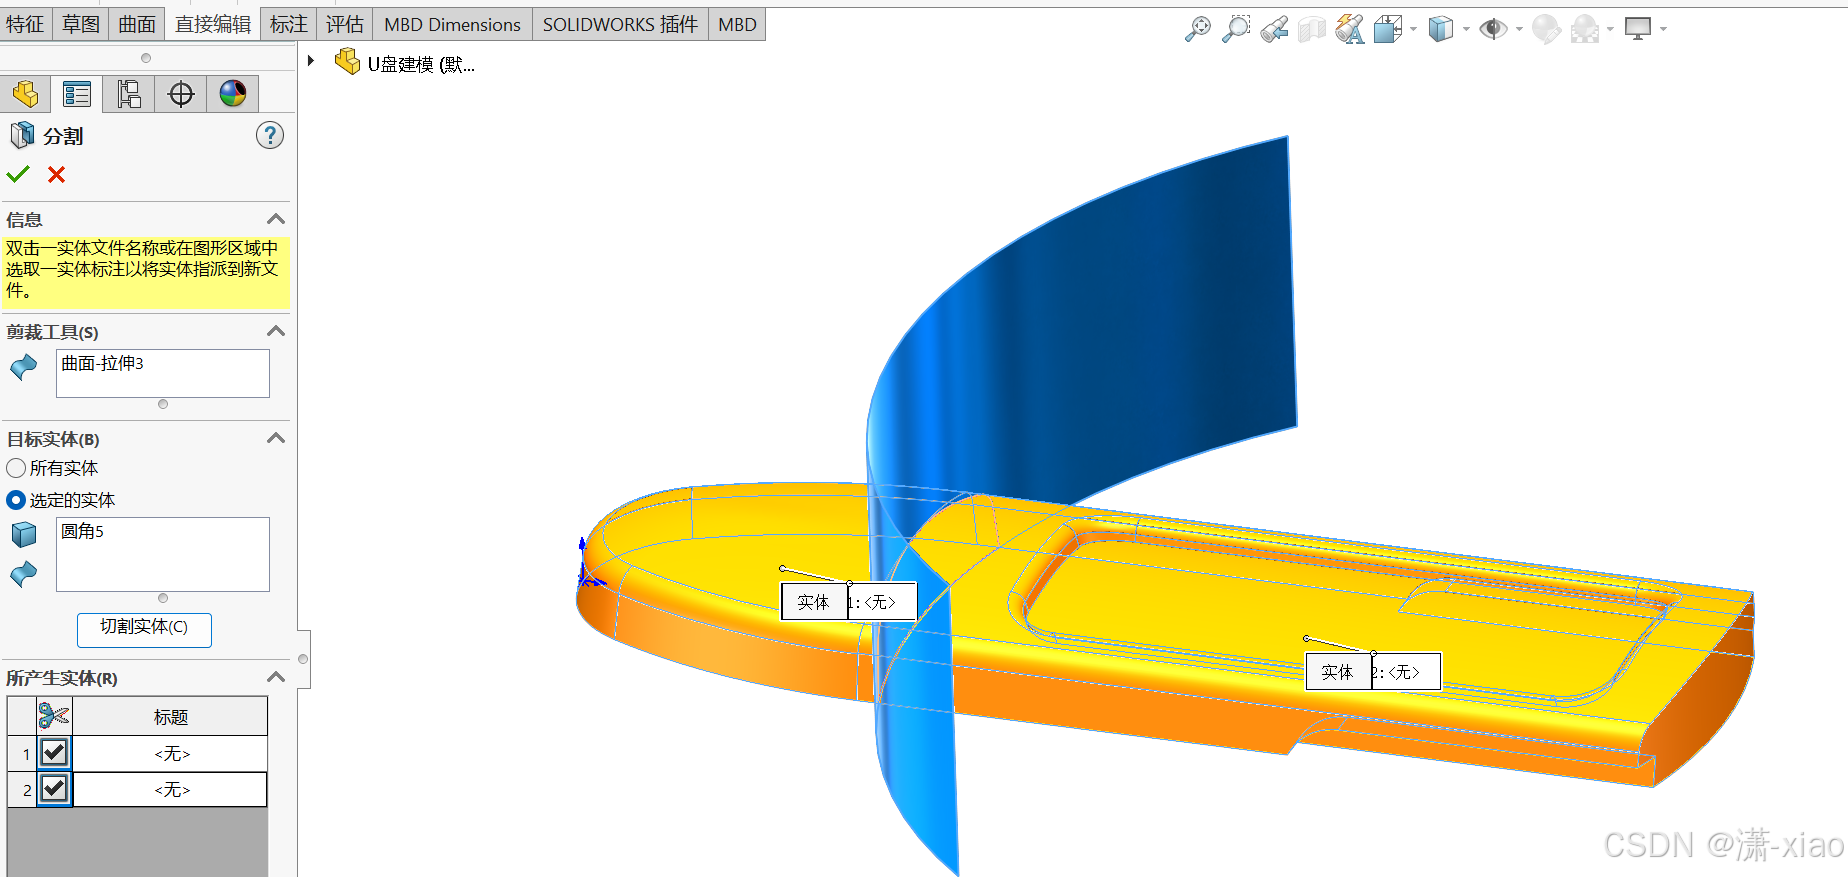The height and width of the screenshot is (877, 1848).
Task: Collapse the 目标实体(B) section
Action: click(277, 438)
